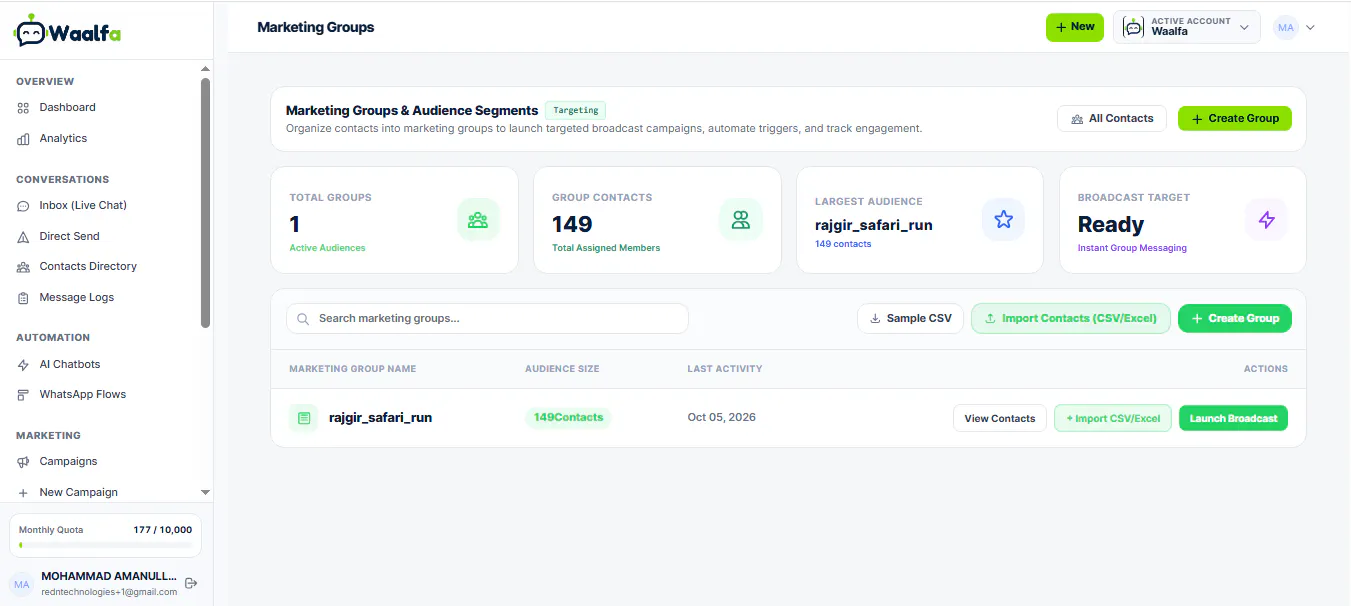Click the rajgir_safari_run row list icon
This screenshot has width=1351, height=606.
pyautogui.click(x=304, y=418)
